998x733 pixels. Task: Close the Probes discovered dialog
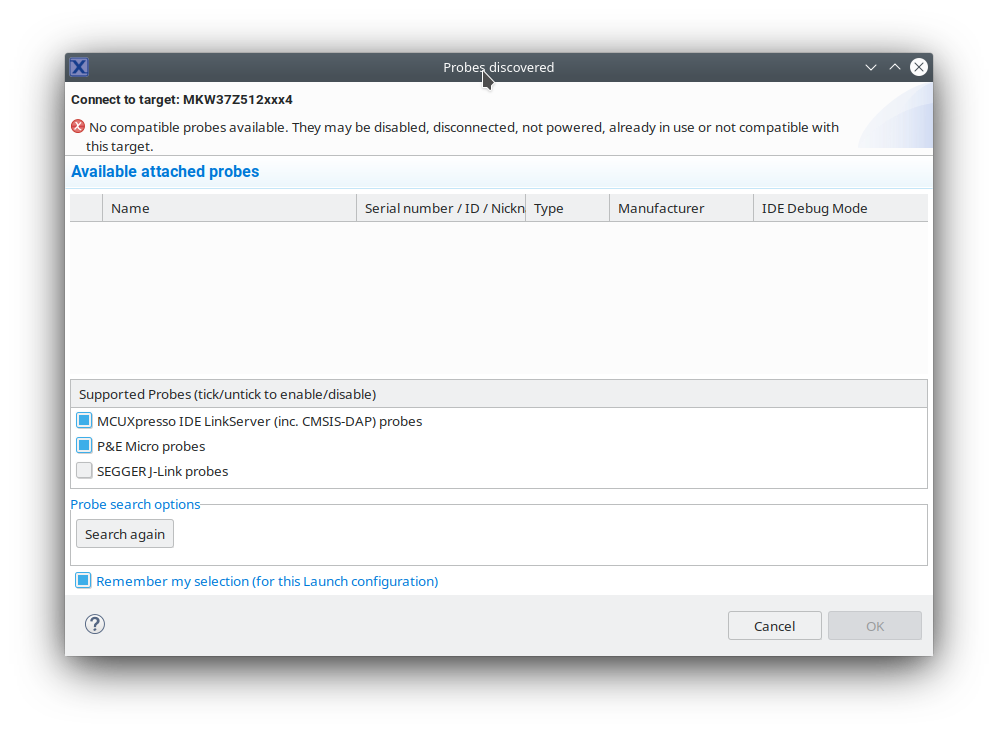point(919,67)
